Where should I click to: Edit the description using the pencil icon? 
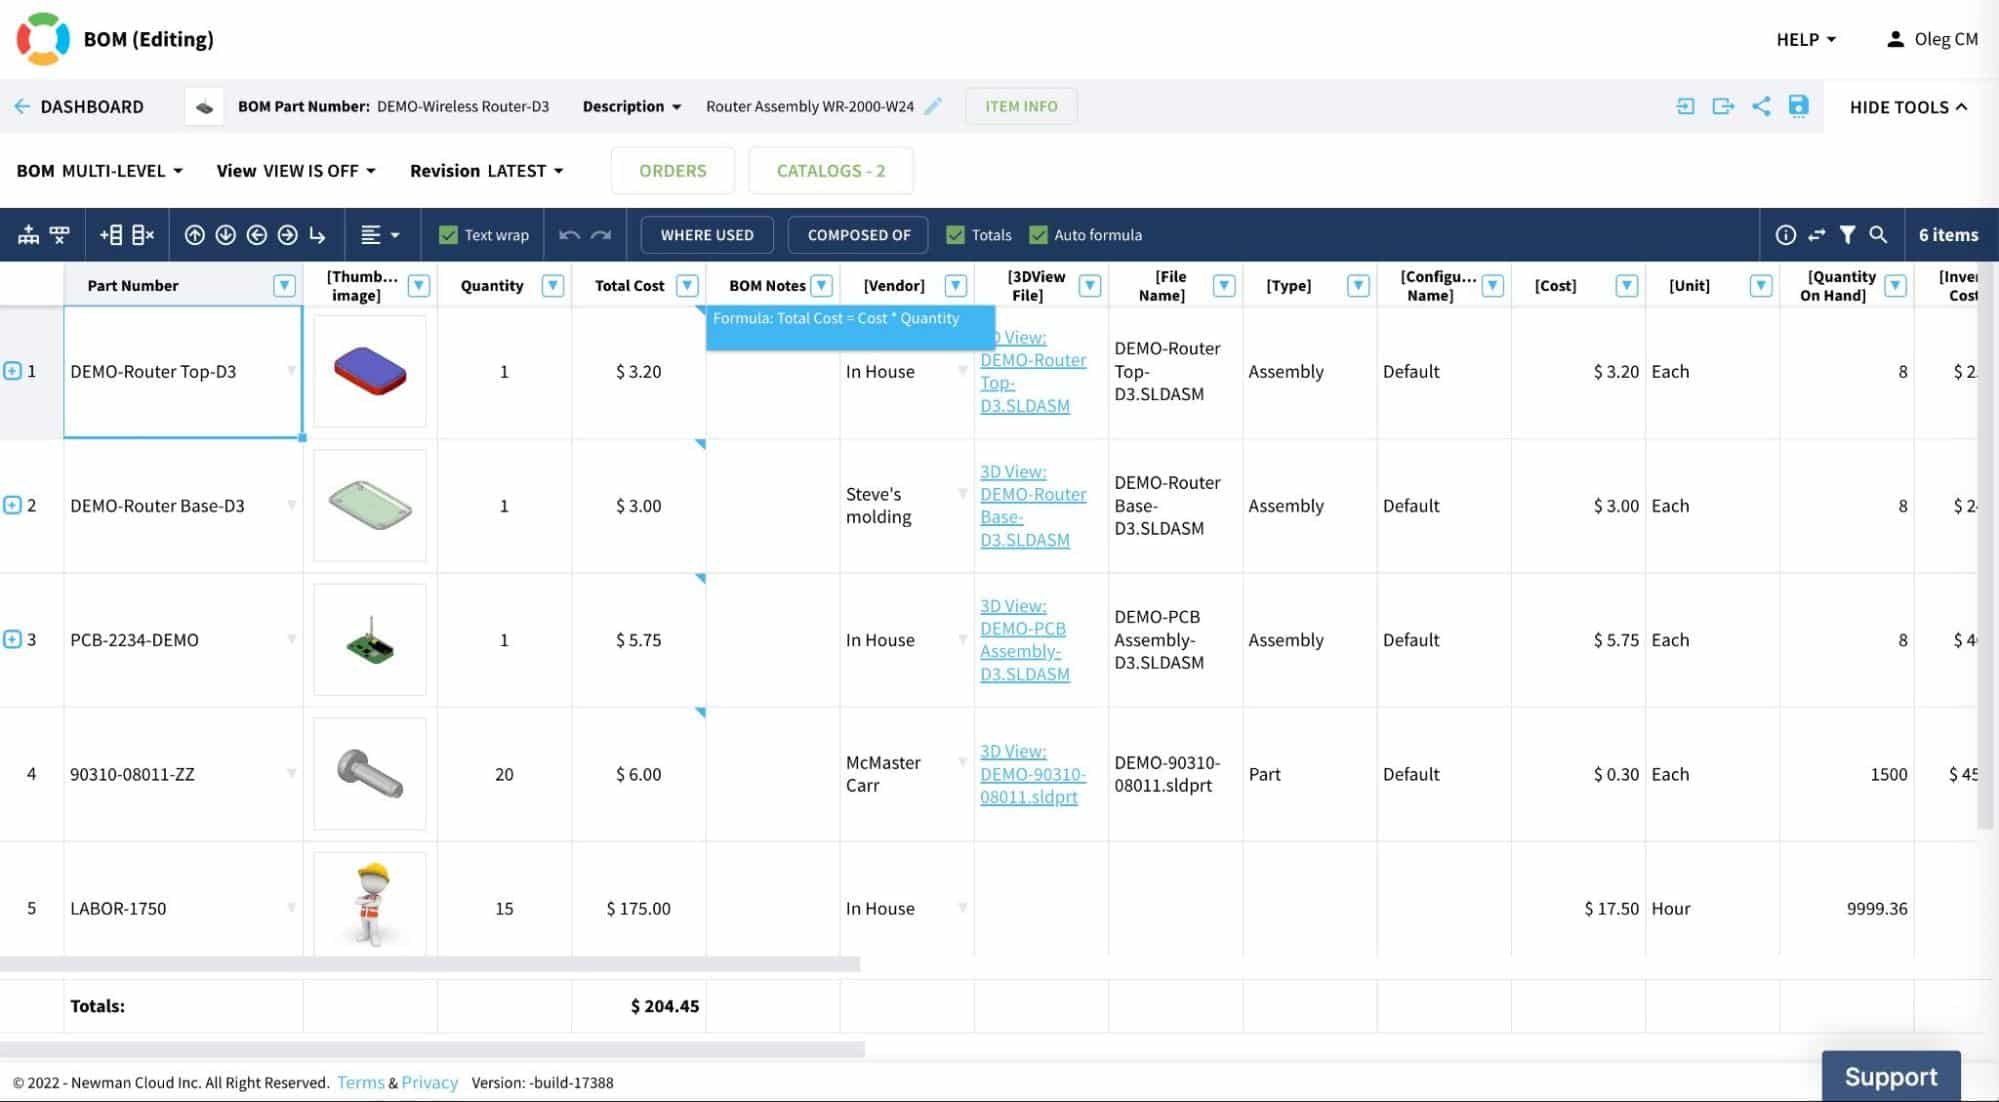tap(933, 106)
